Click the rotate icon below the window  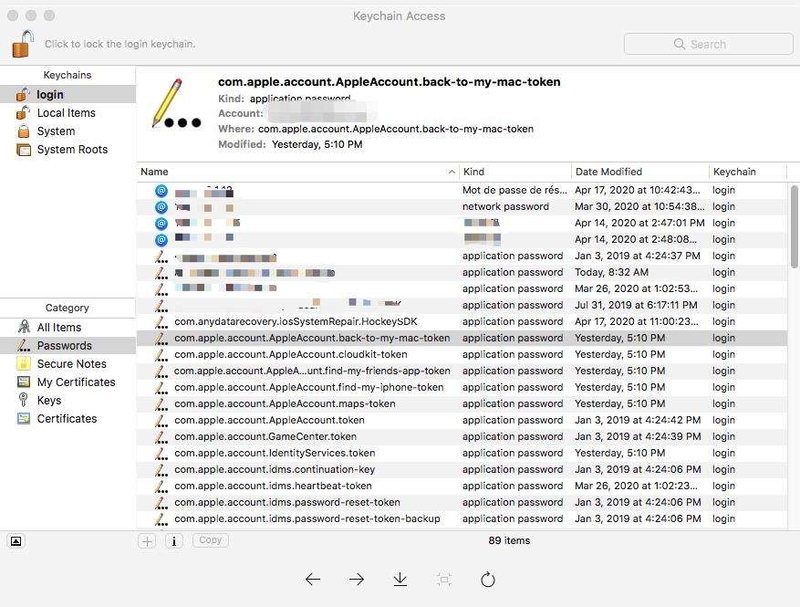(x=488, y=579)
